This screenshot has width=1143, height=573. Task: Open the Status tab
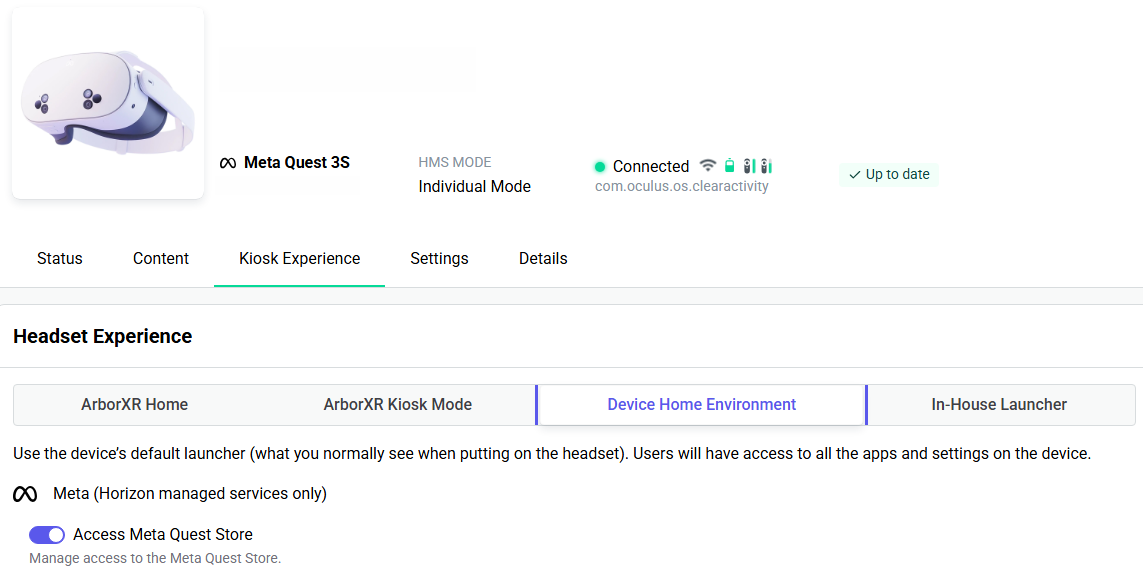coord(60,259)
